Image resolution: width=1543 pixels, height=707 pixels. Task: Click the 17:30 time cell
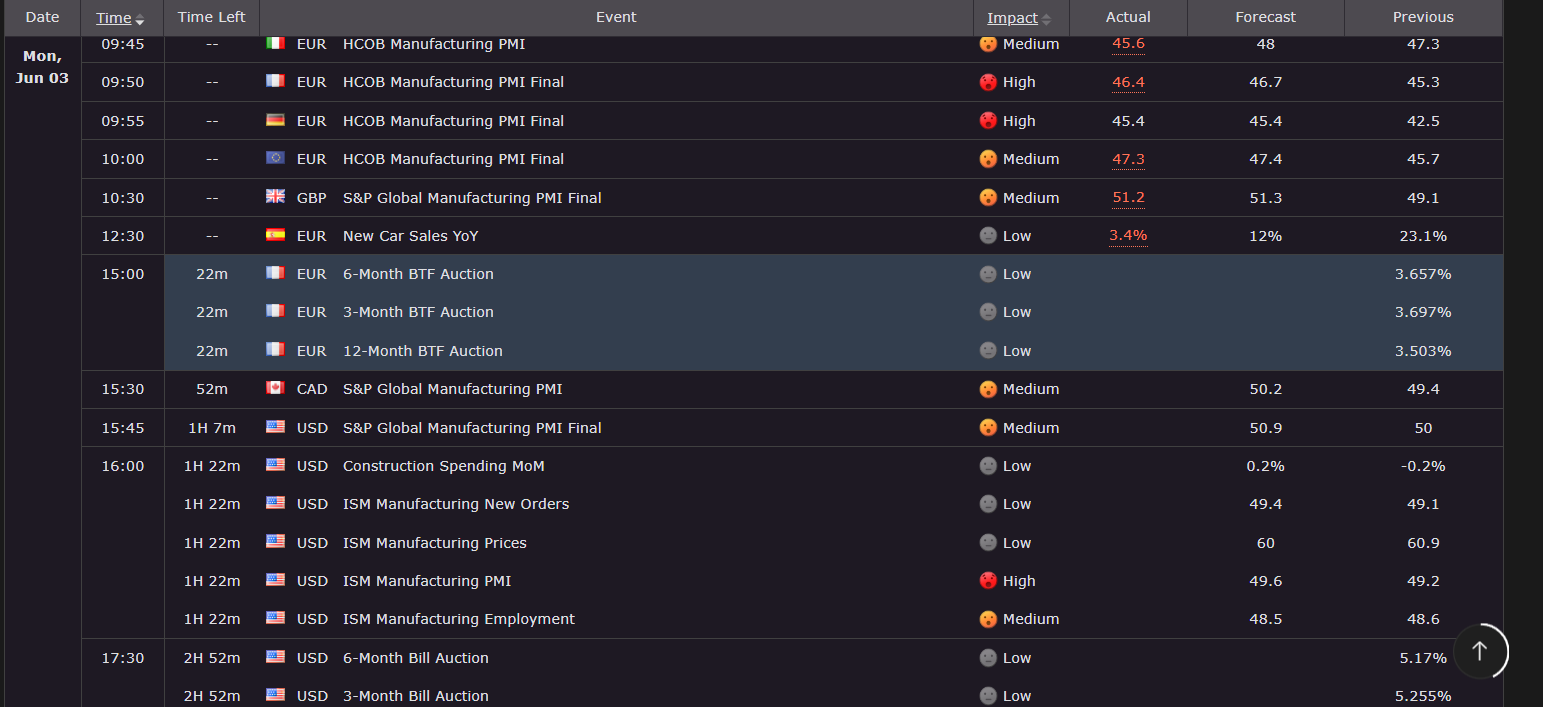pyautogui.click(x=122, y=658)
